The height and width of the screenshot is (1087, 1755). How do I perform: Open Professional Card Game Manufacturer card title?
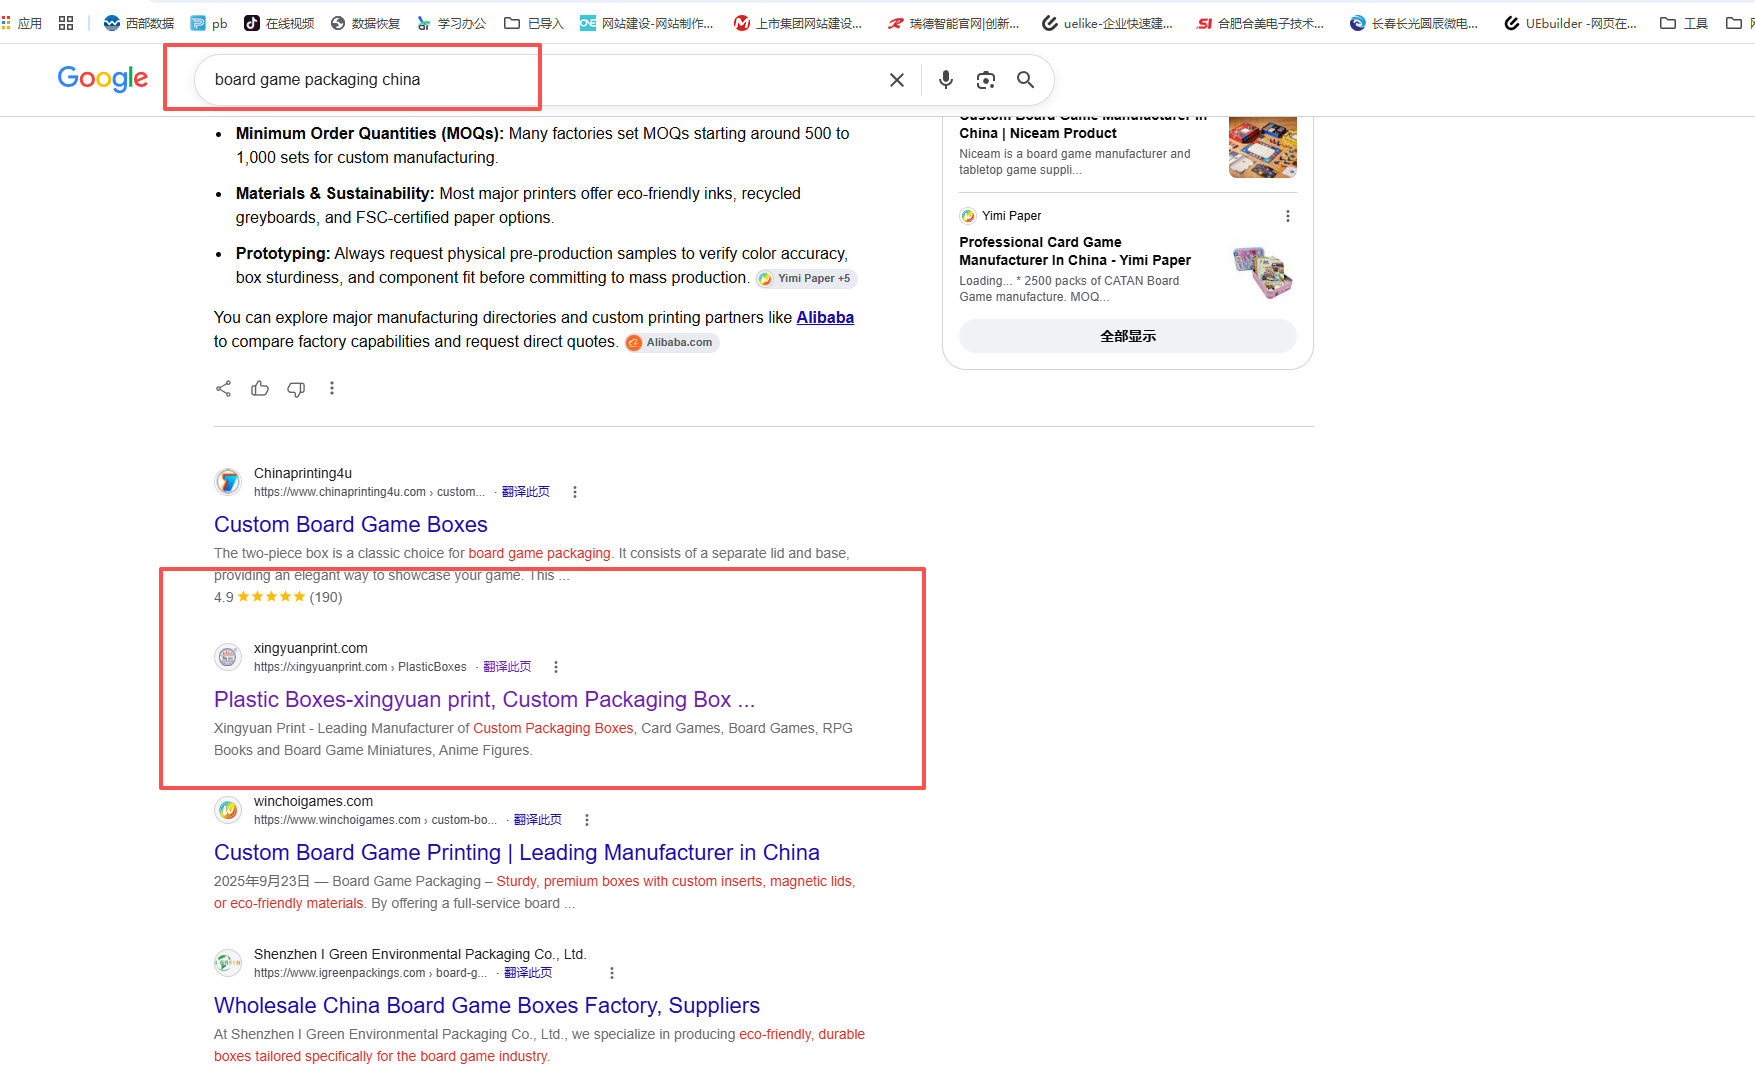[x=1075, y=251]
